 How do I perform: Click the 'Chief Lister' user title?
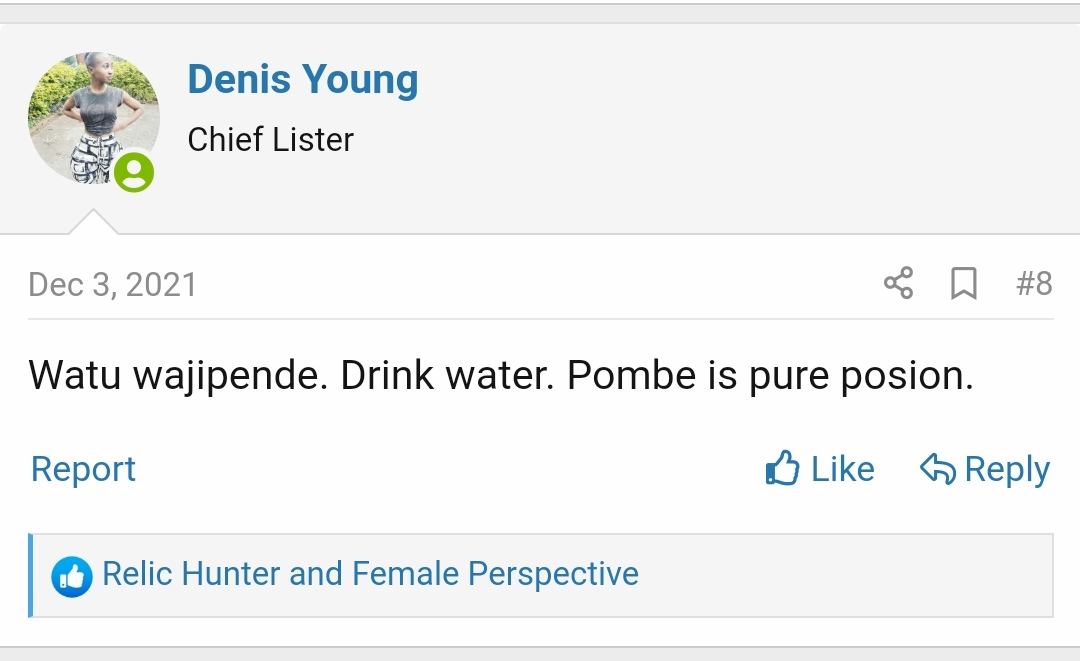pos(270,140)
